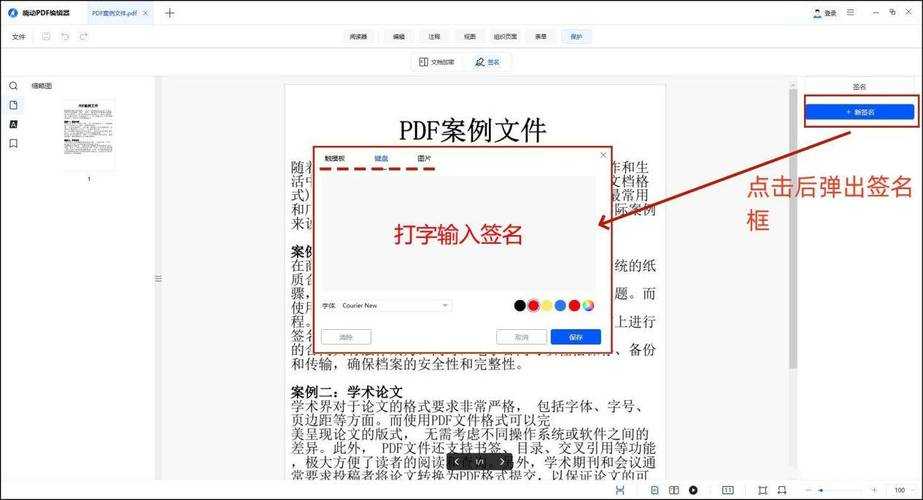This screenshot has height=500, width=923.
Task: Click the blue add new signature button
Action: (859, 112)
